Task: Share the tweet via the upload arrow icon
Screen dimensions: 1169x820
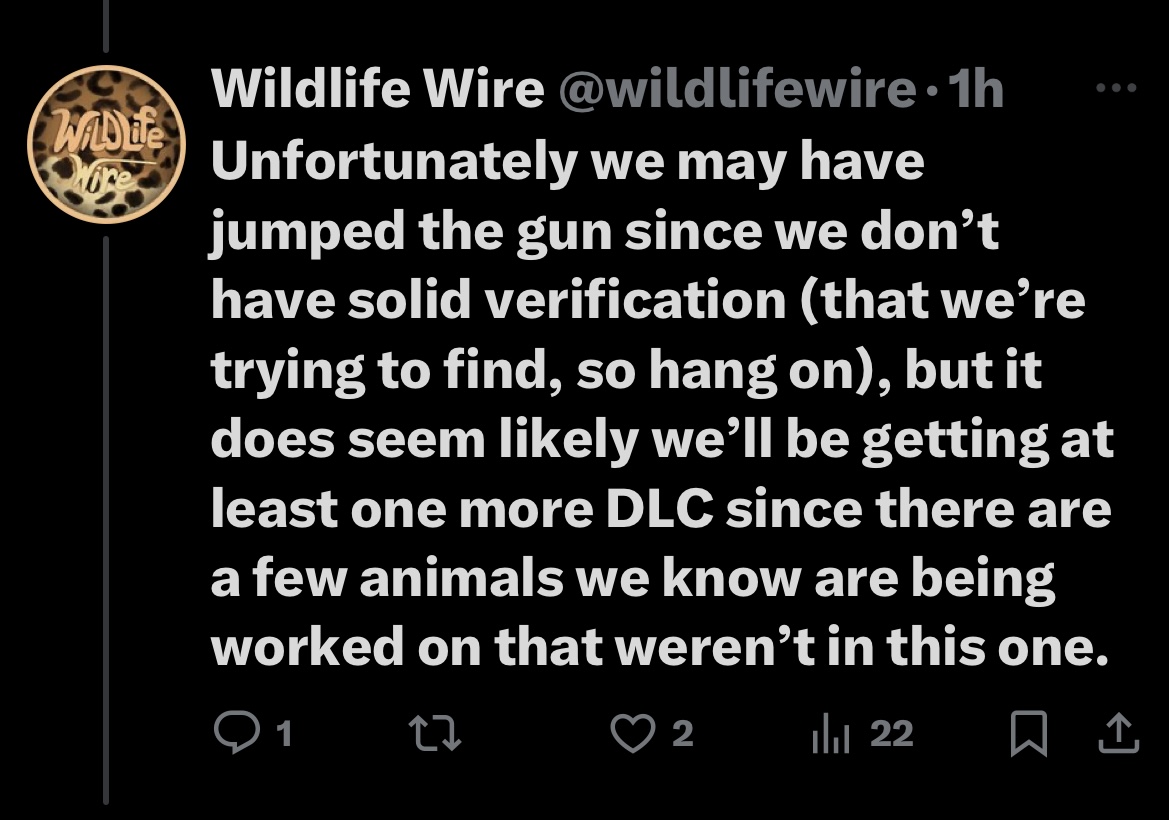Action: coord(1119,733)
